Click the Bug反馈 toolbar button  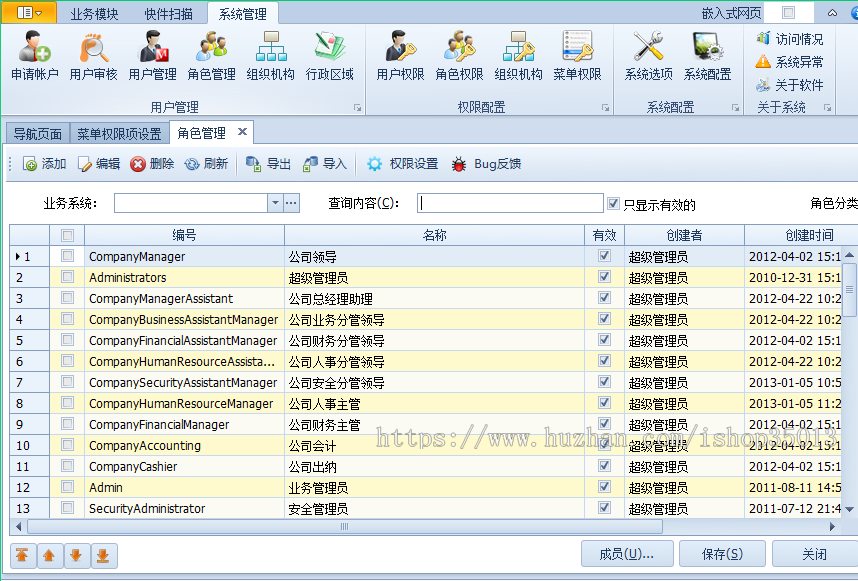[x=486, y=164]
